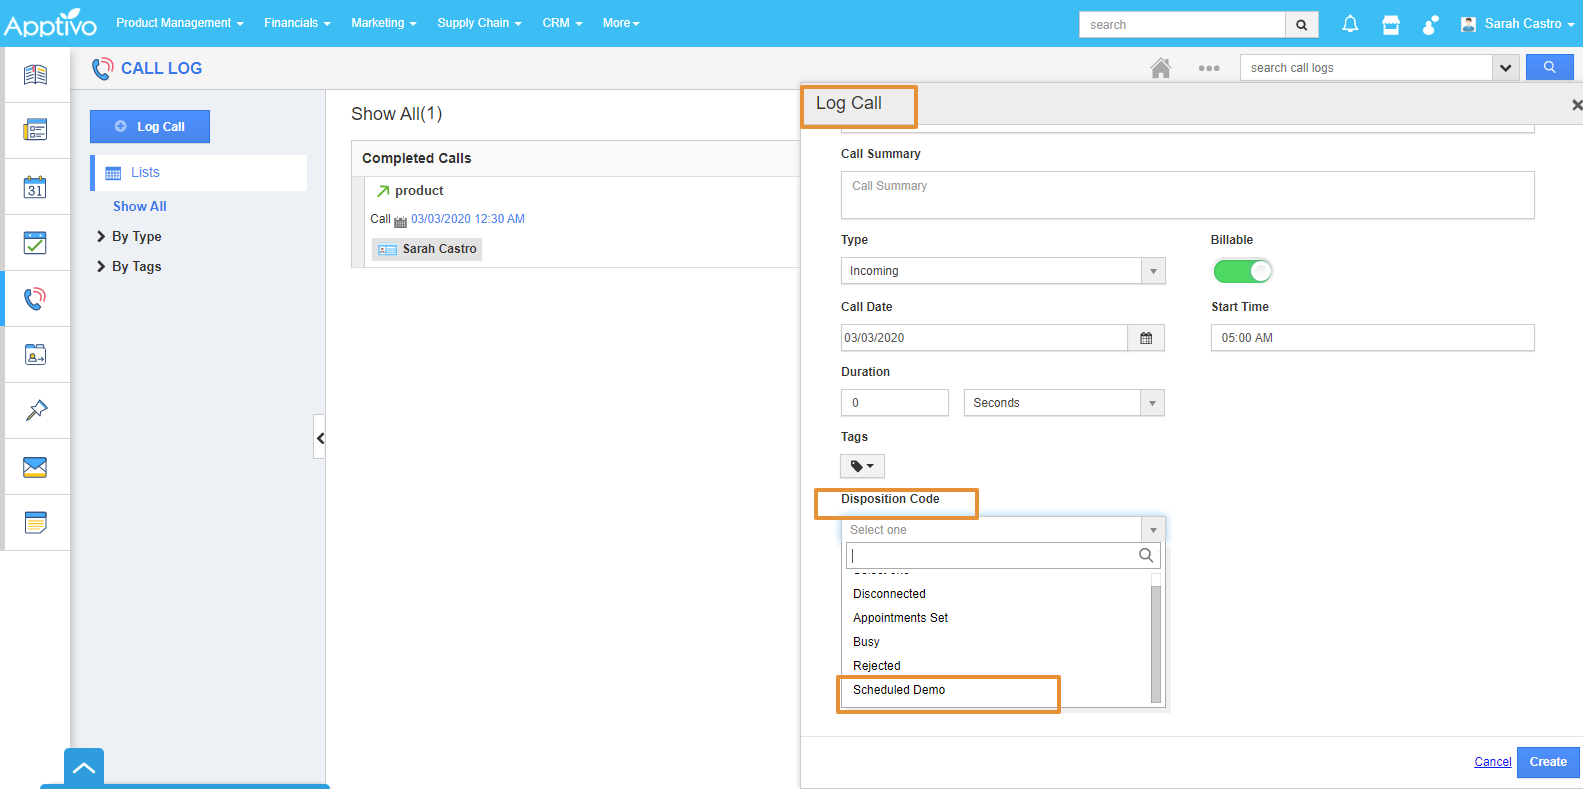Open the More menu
Screen dimensions: 1583x789
[621, 23]
